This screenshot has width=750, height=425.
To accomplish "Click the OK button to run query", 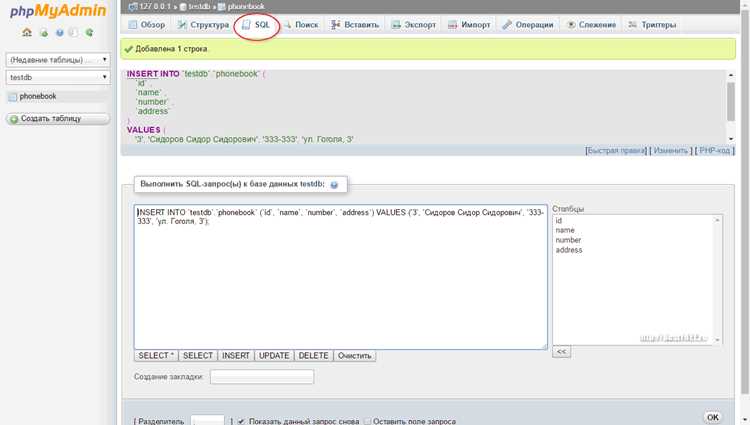I will (713, 417).
